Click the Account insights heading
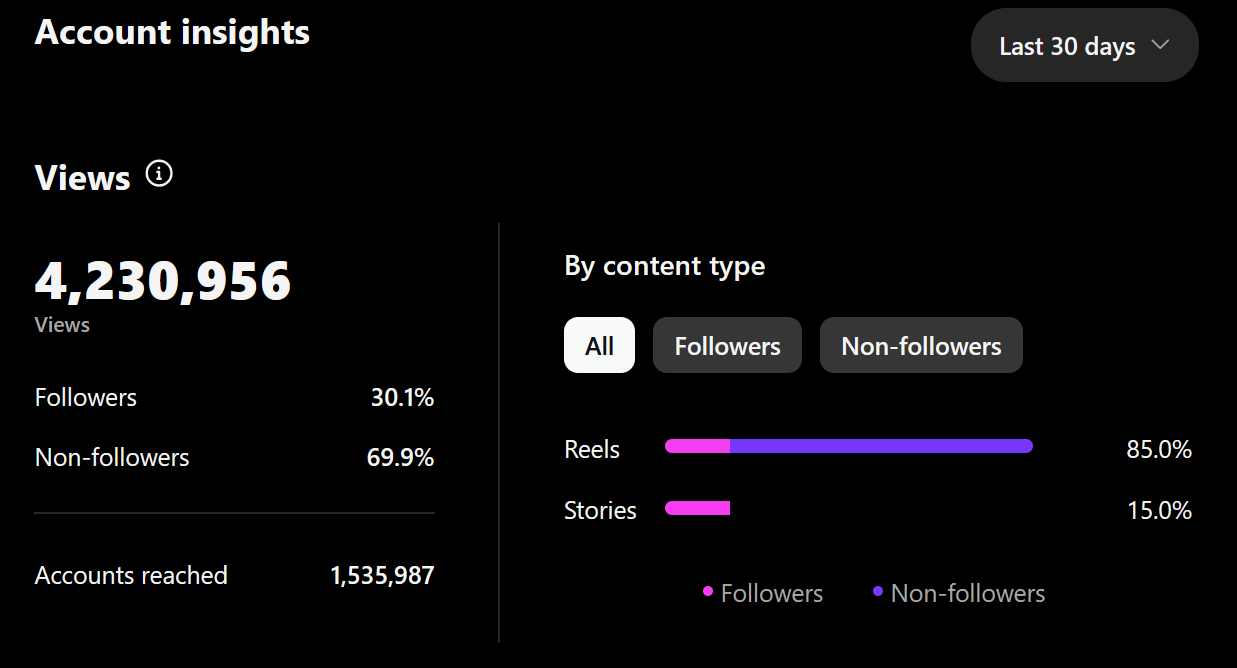 (x=172, y=32)
